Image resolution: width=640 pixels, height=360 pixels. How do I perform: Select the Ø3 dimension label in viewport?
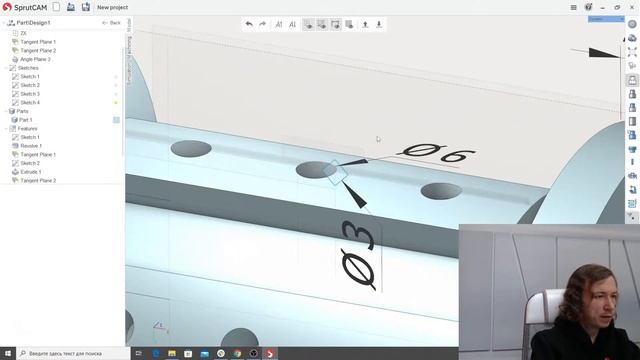358,255
